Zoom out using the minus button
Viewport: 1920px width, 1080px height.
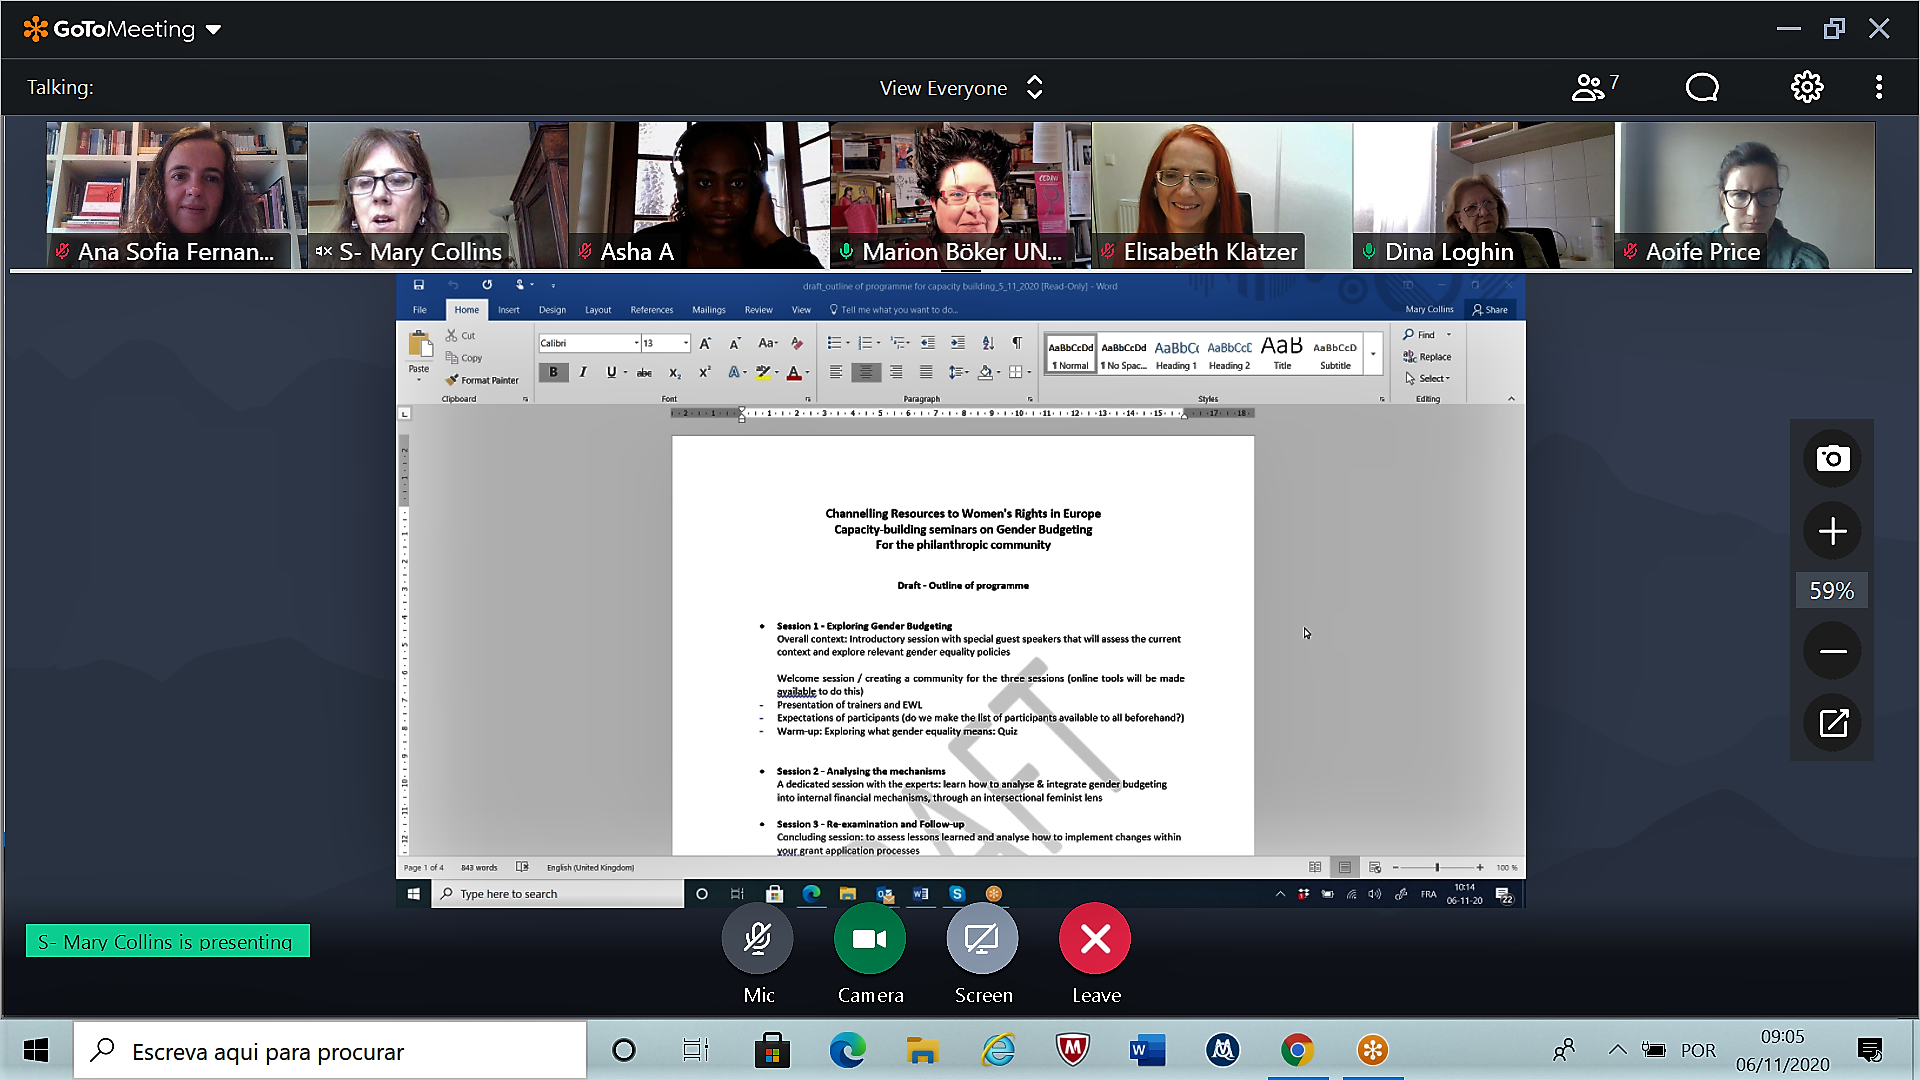pyautogui.click(x=1832, y=652)
